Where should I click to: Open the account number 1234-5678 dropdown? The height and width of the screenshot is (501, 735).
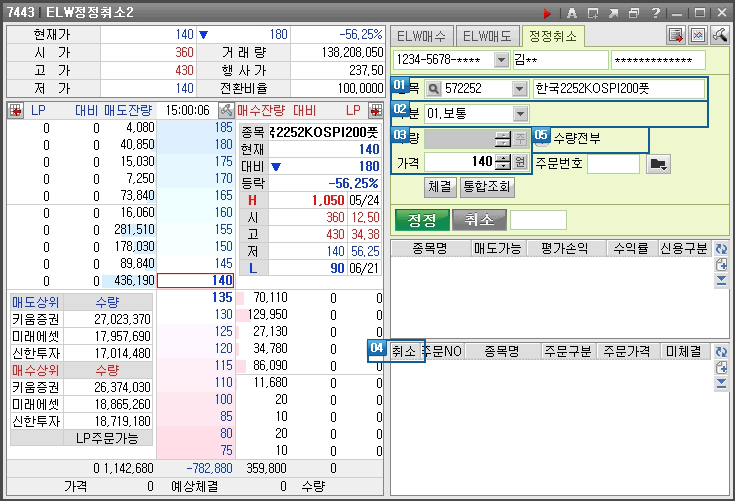501,60
